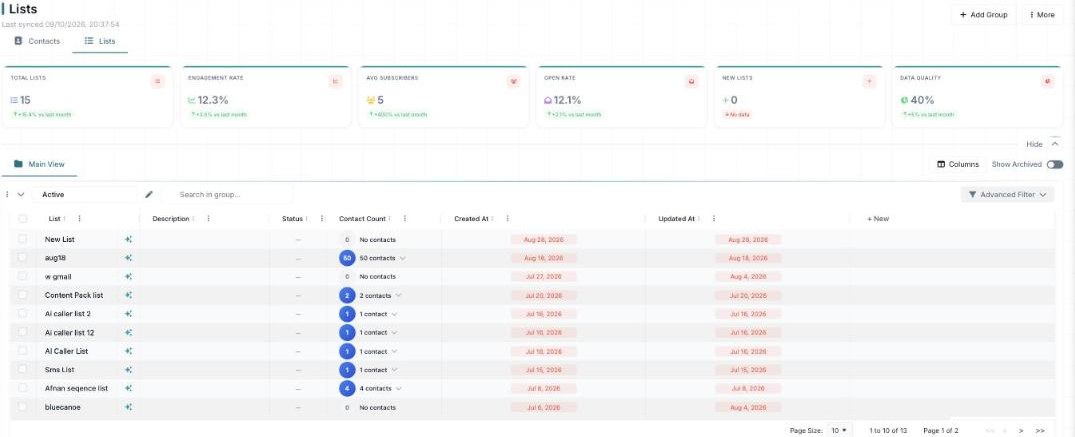The height and width of the screenshot is (437, 1075).
Task: Click the Columns button
Action: pyautogui.click(x=958, y=165)
